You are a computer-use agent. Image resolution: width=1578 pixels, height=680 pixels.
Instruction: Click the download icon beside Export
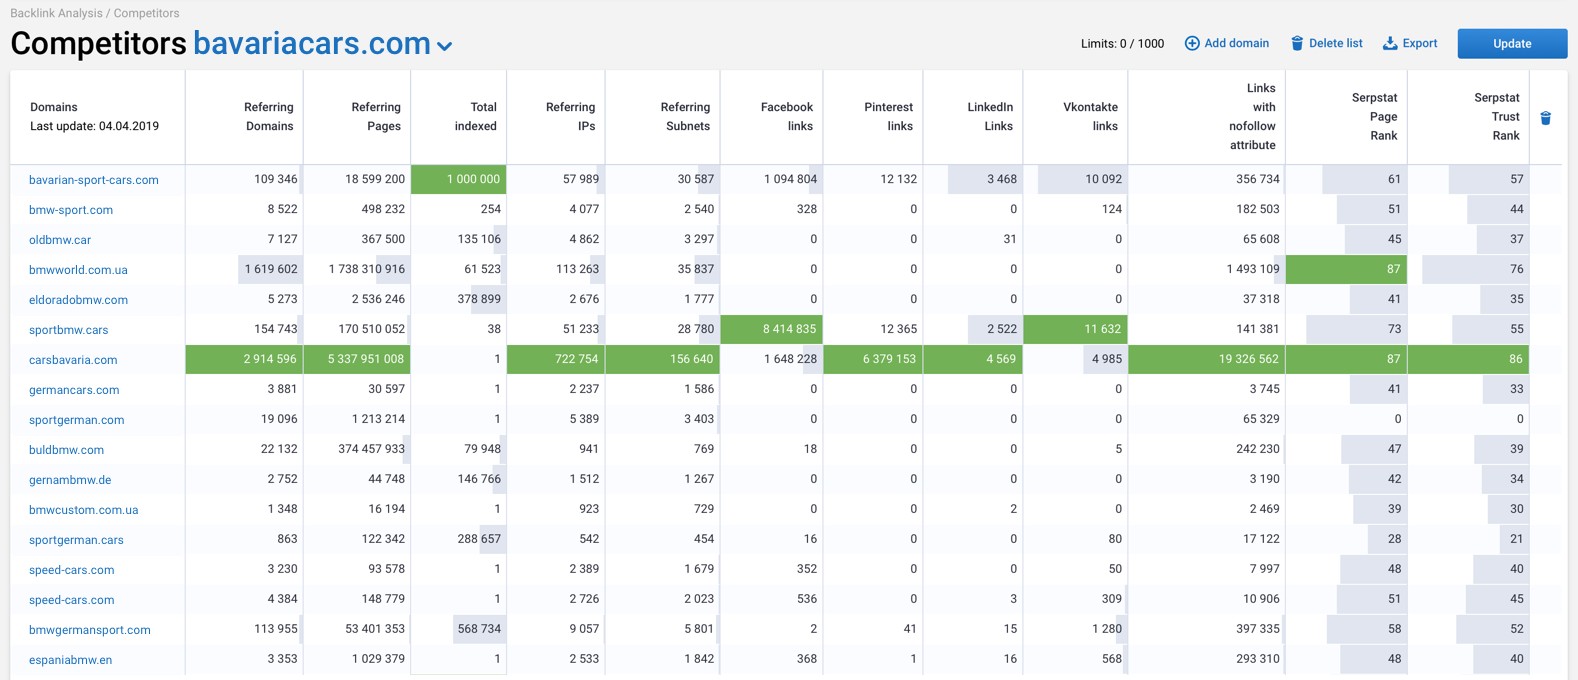(x=1390, y=43)
